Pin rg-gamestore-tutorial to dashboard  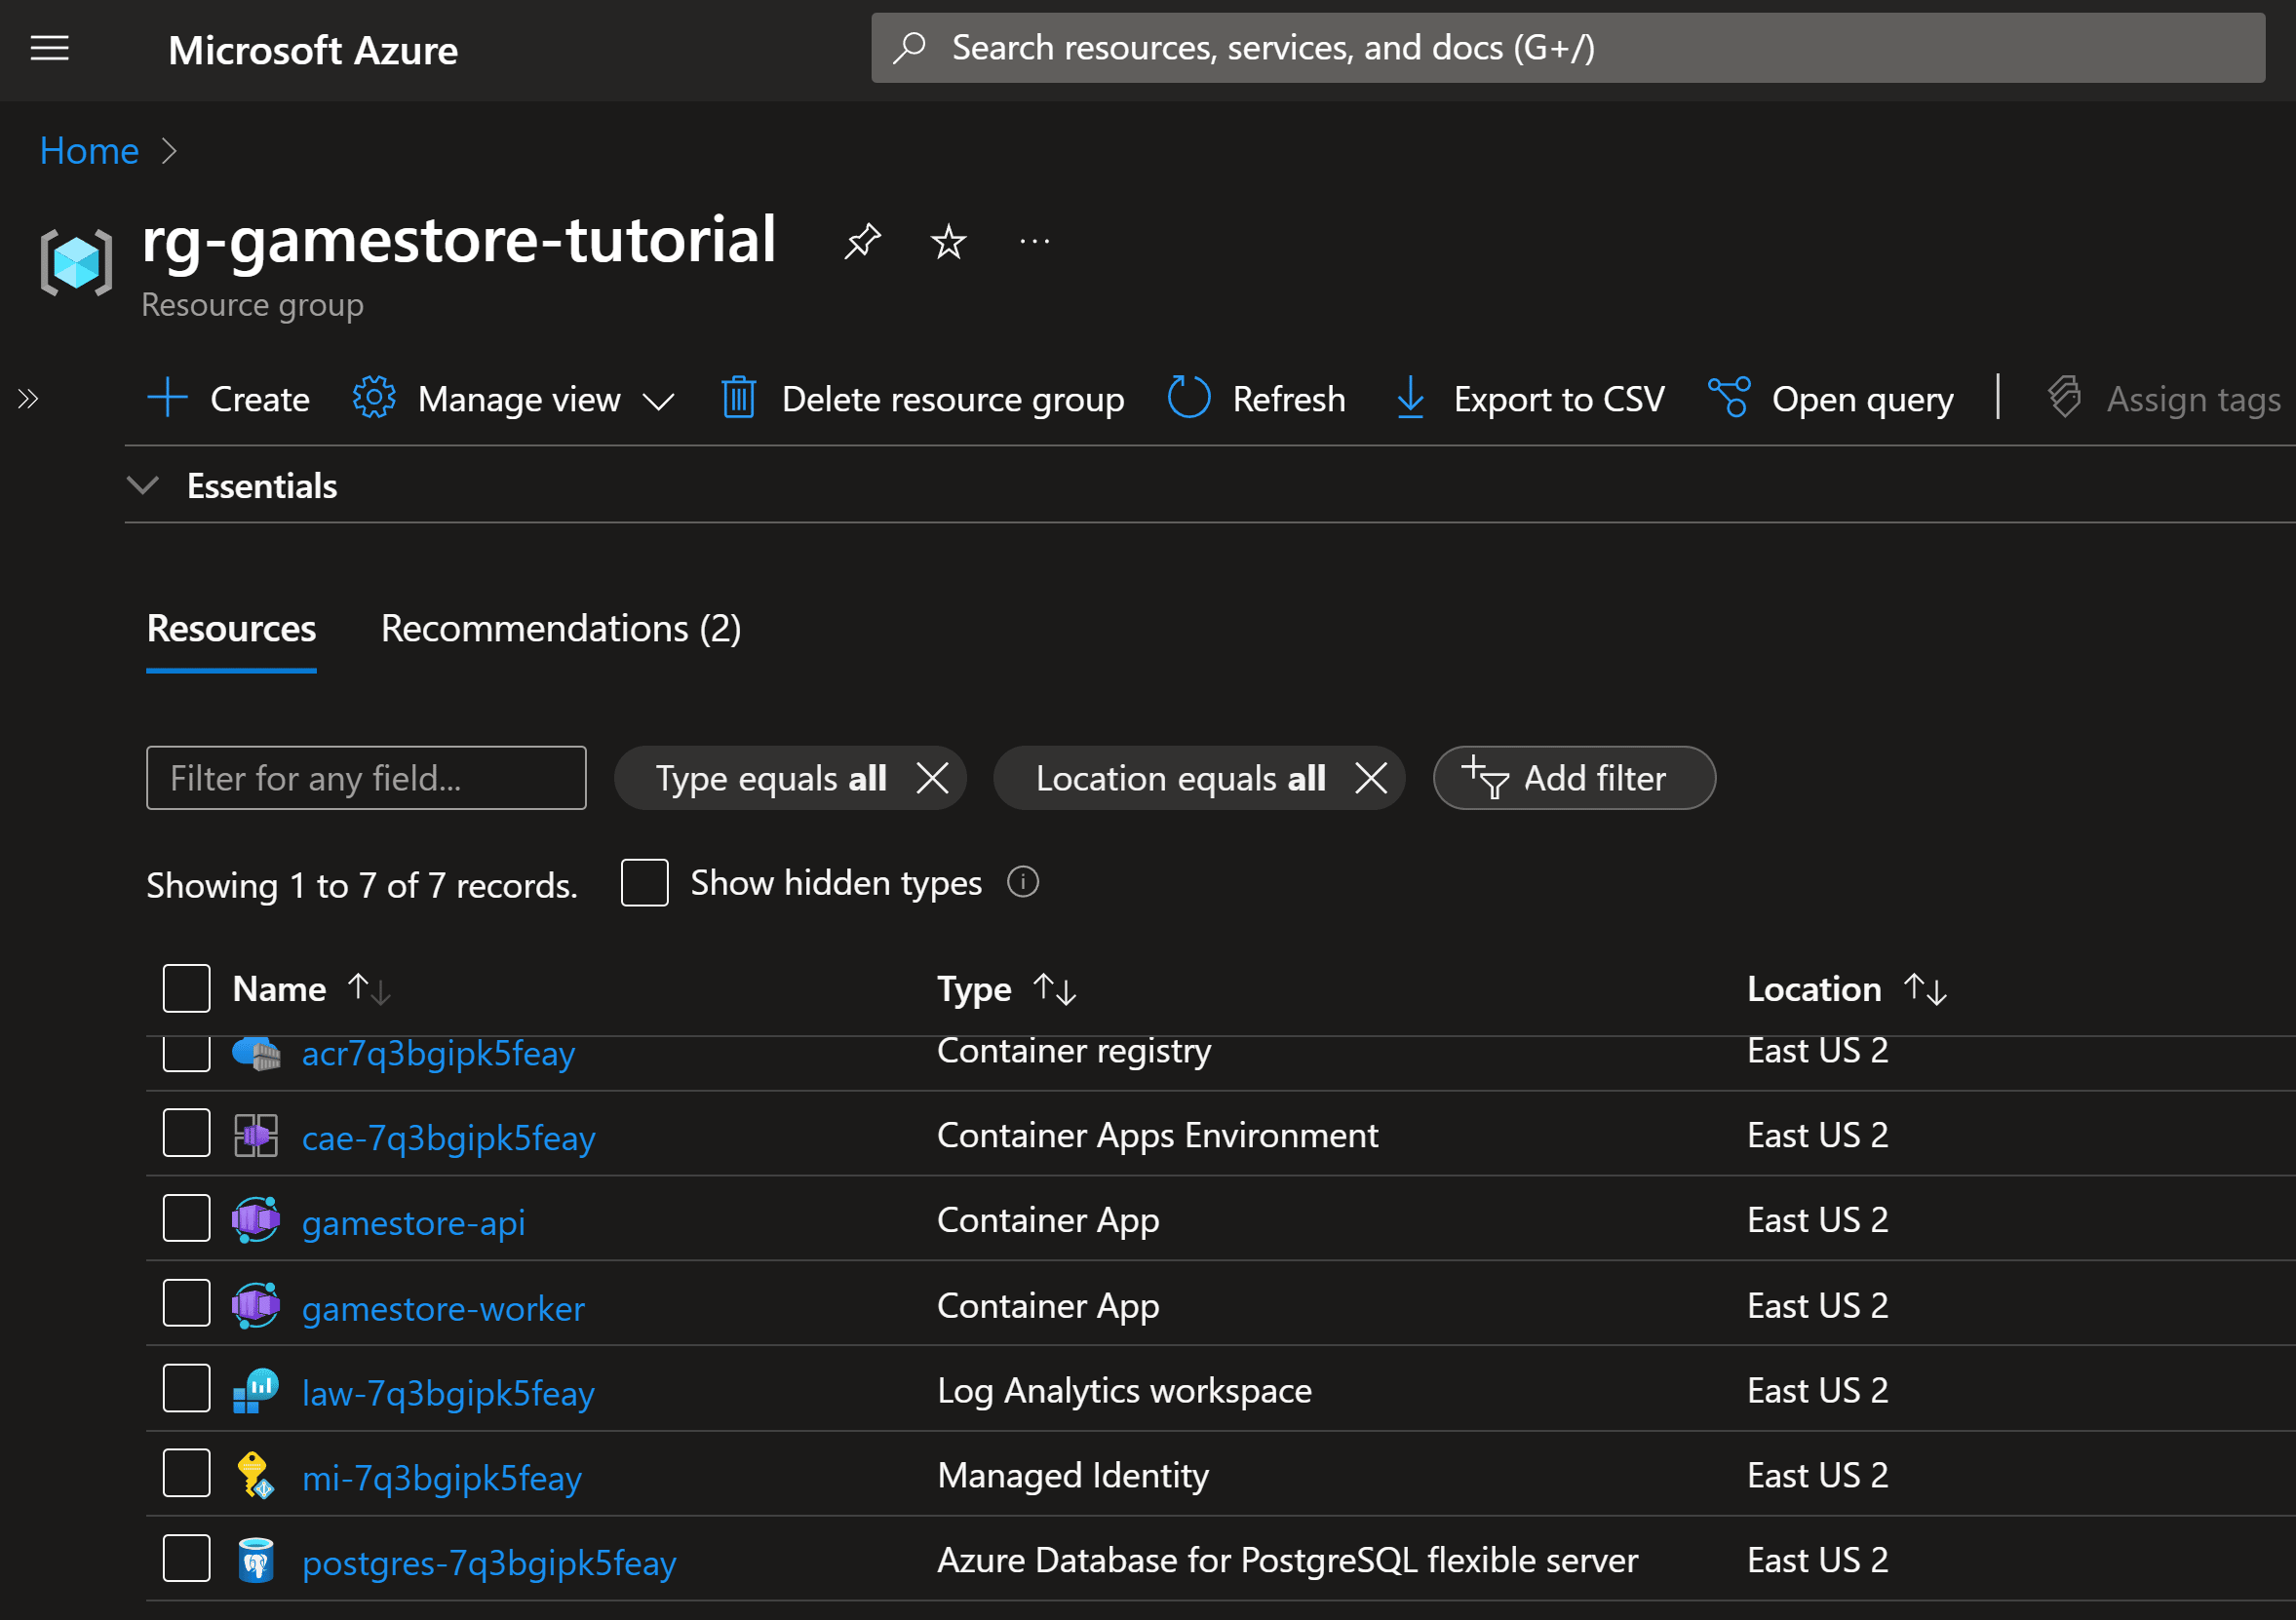[862, 241]
